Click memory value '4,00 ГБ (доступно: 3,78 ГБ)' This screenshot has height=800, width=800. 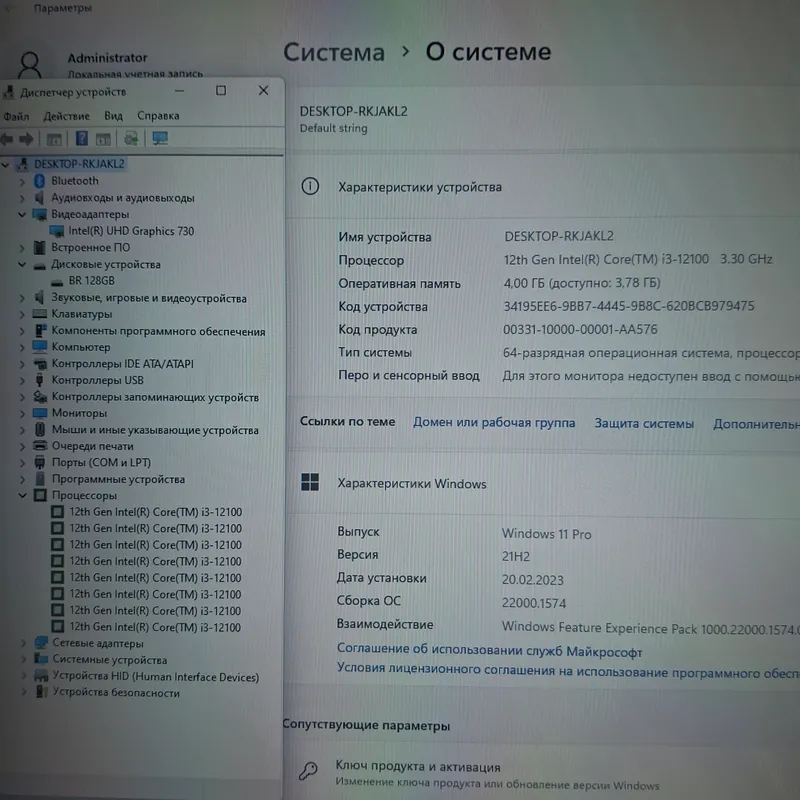(x=582, y=283)
